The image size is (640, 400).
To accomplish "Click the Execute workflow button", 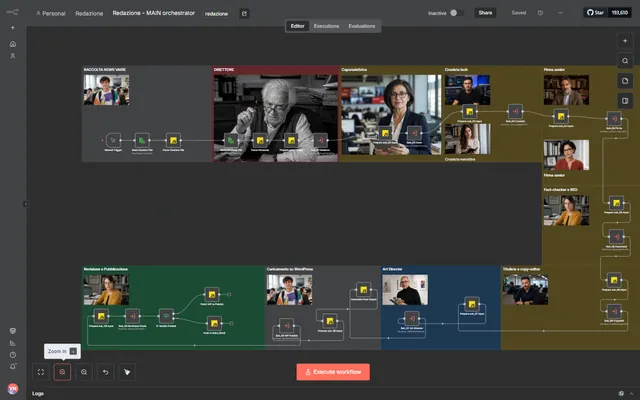I will [333, 372].
